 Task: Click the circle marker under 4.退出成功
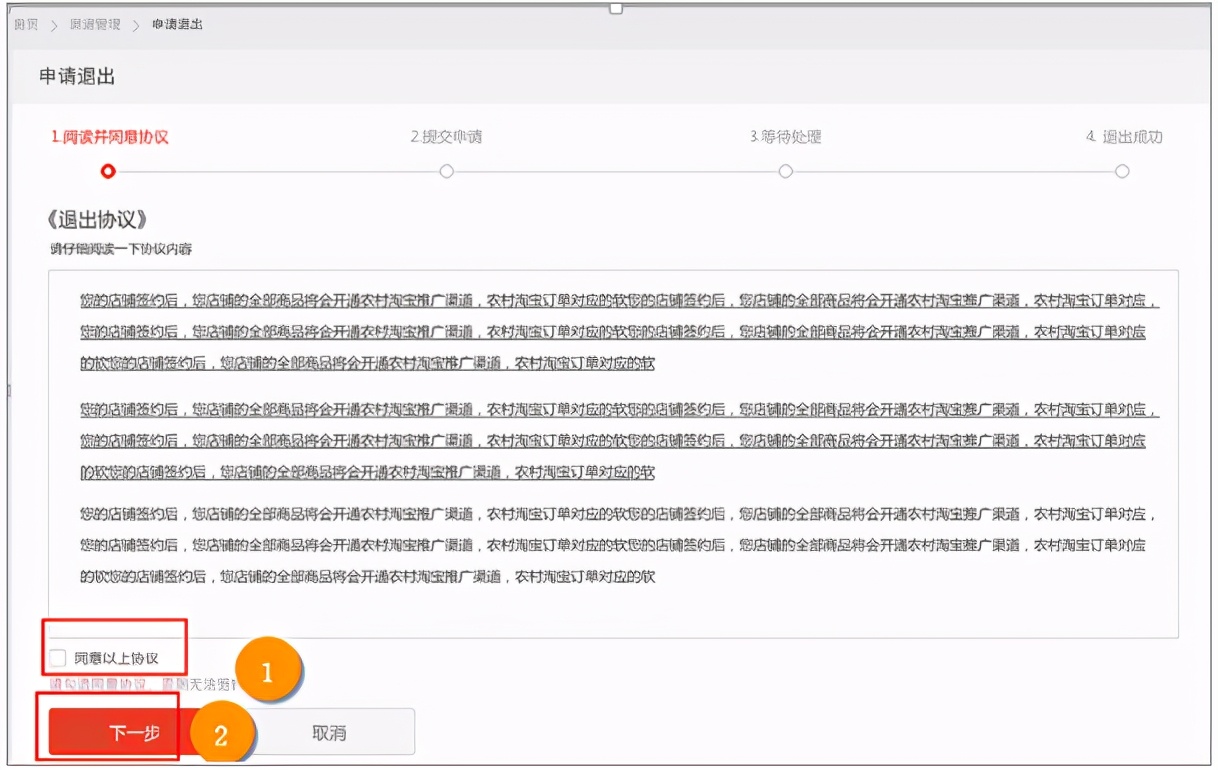point(1122,171)
